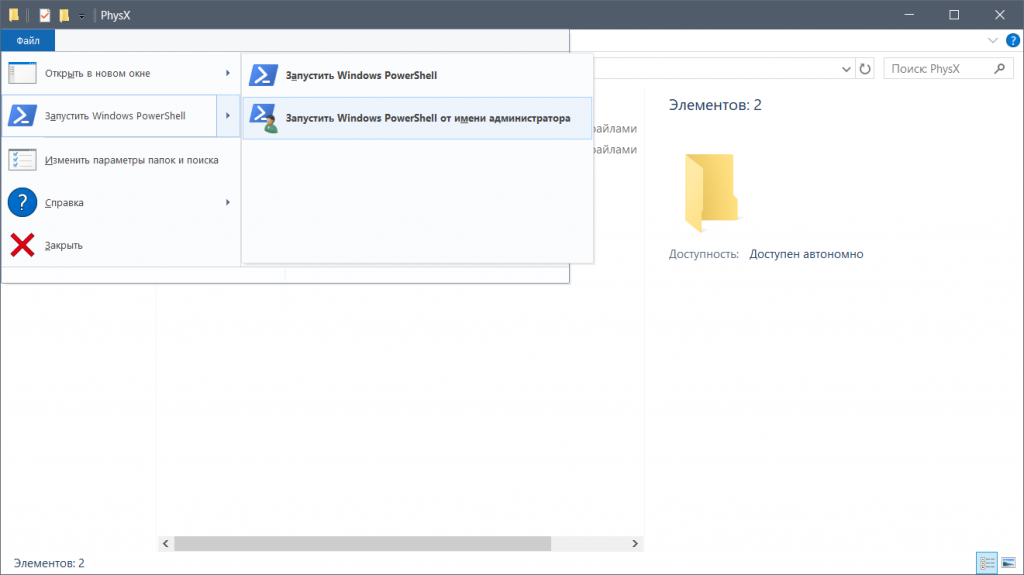
Task: Launch Windows PowerShell from the submenu
Action: (361, 75)
